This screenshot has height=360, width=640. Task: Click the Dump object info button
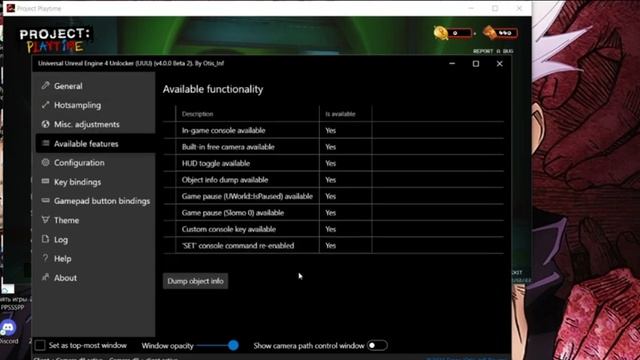tap(196, 281)
